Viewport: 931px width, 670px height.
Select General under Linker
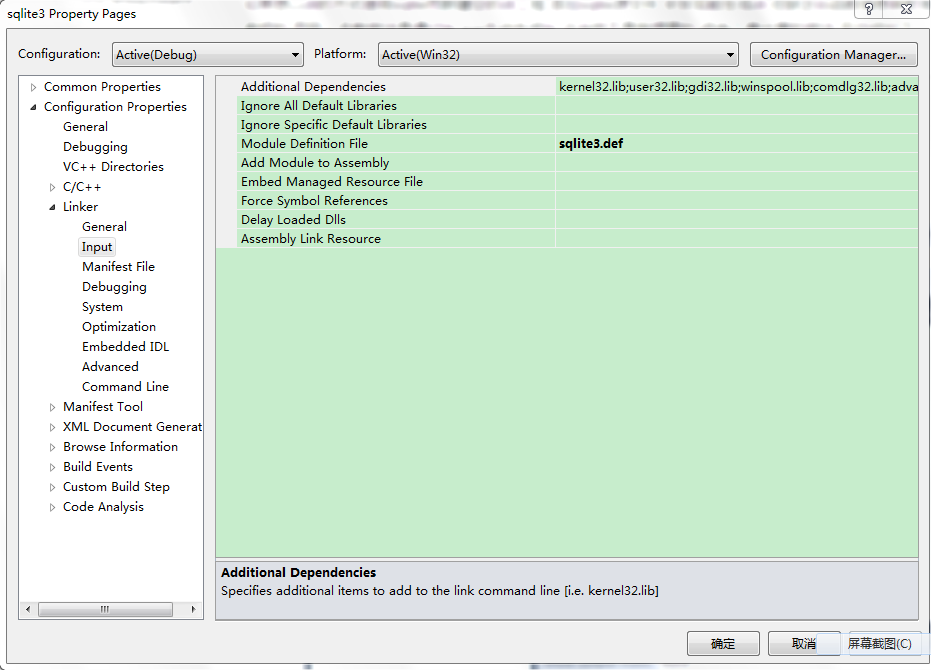click(104, 226)
